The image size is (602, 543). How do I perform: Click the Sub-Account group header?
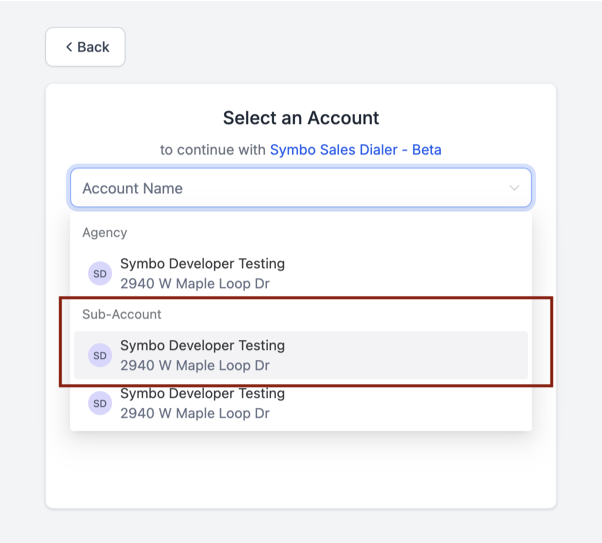point(122,315)
